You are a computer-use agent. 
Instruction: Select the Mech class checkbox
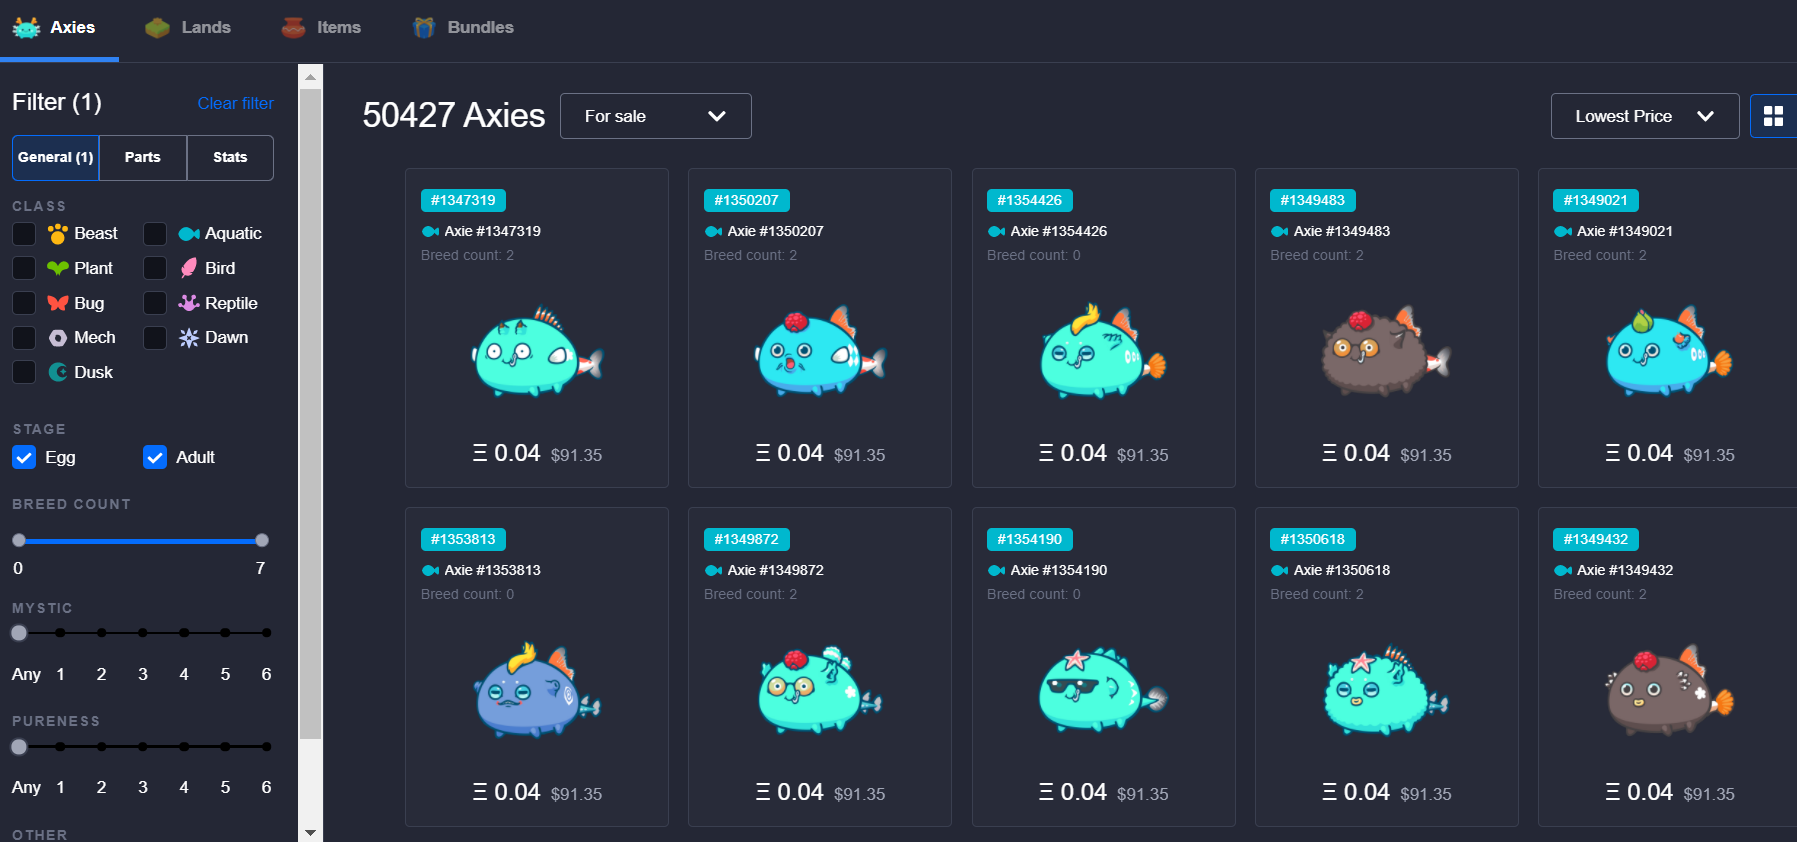[x=24, y=338]
